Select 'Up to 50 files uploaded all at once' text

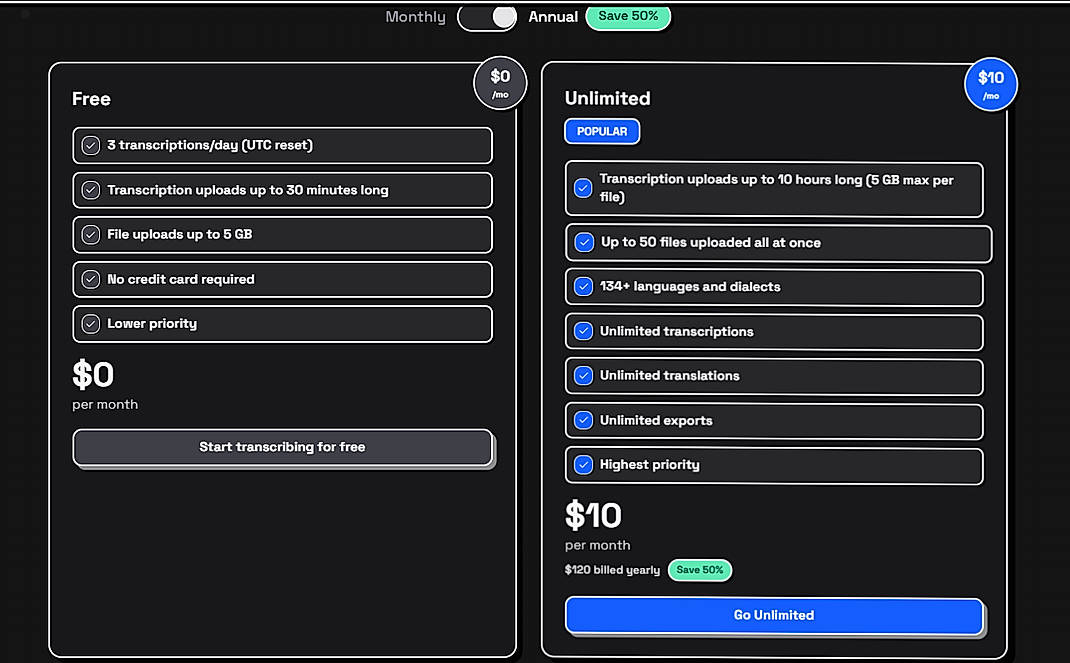[x=710, y=242]
